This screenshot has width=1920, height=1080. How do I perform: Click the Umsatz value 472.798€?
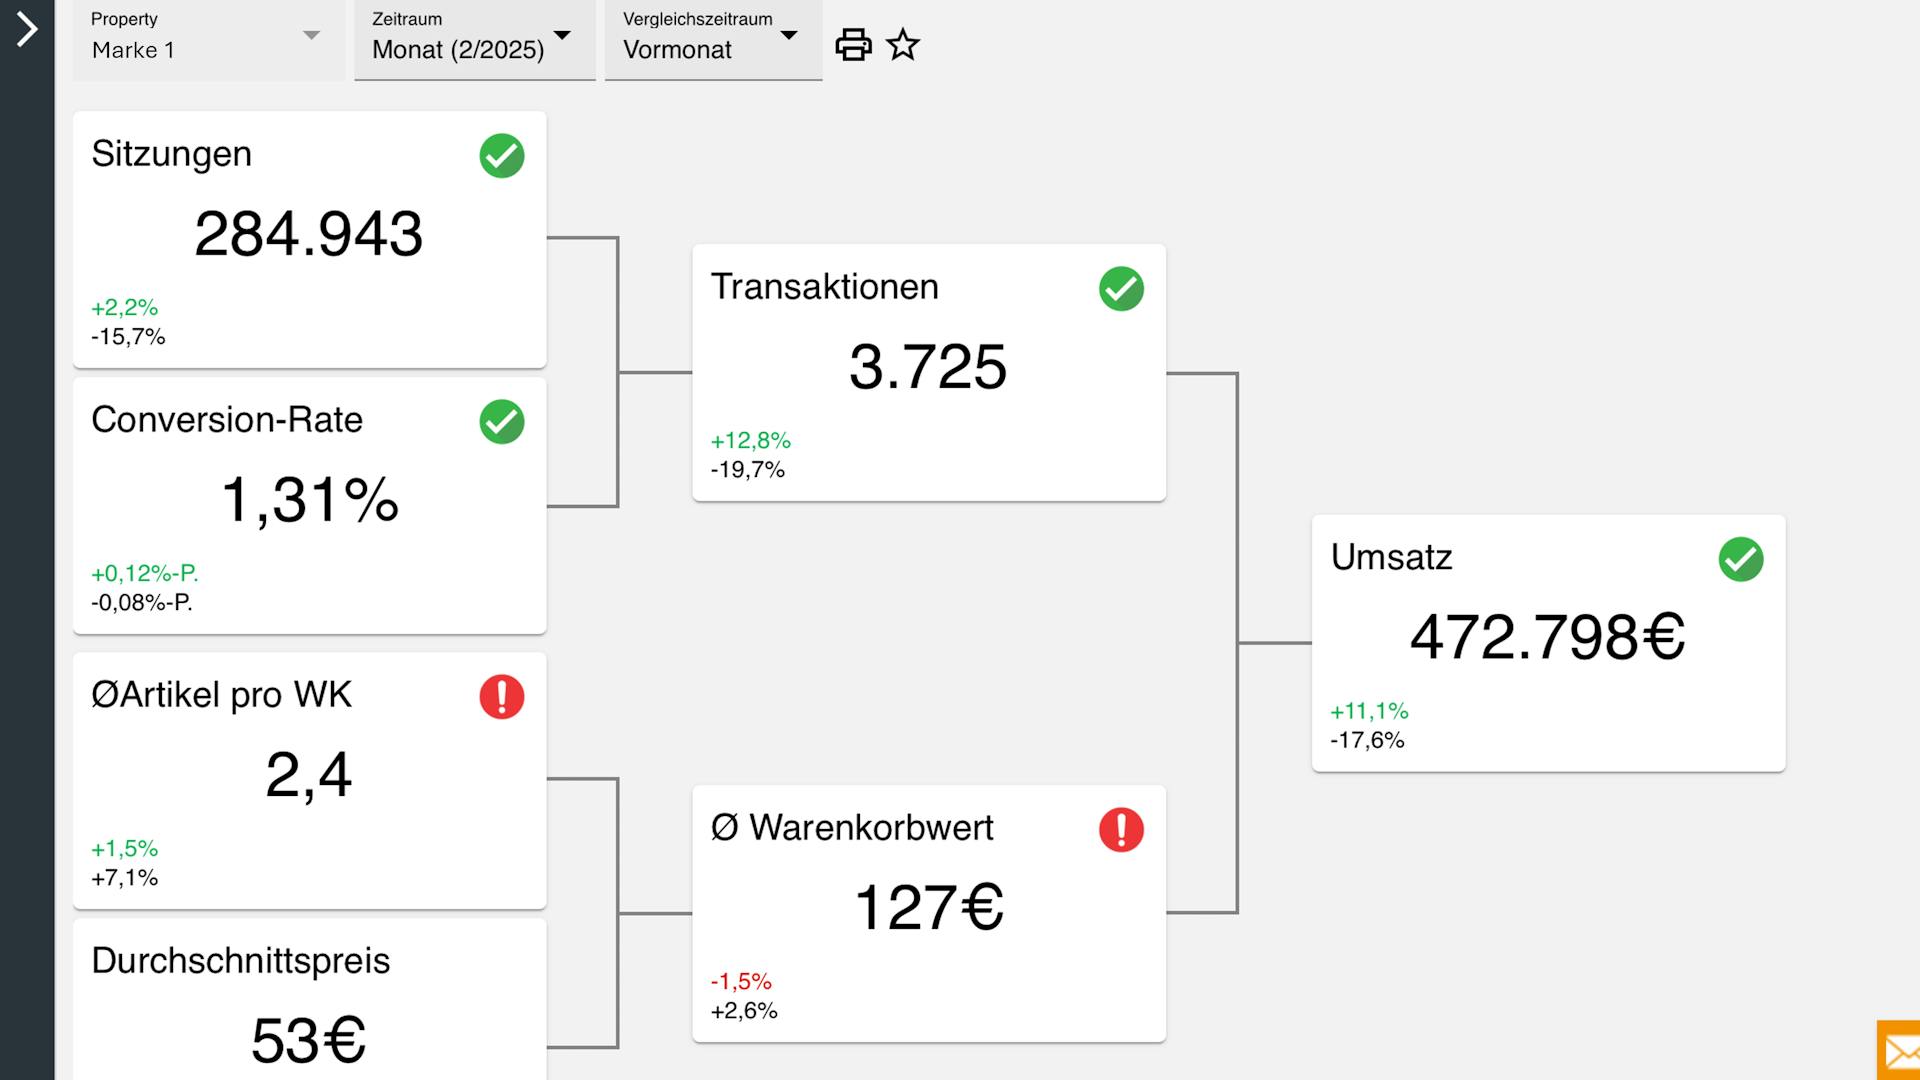pos(1547,637)
